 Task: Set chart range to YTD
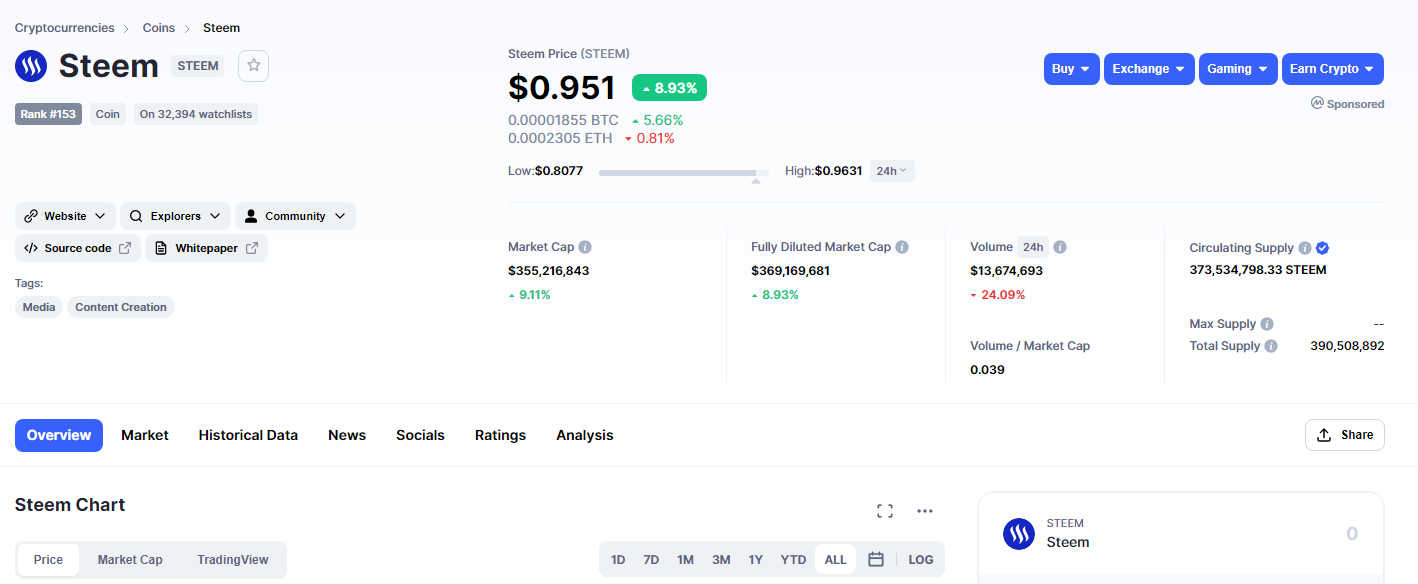point(793,560)
